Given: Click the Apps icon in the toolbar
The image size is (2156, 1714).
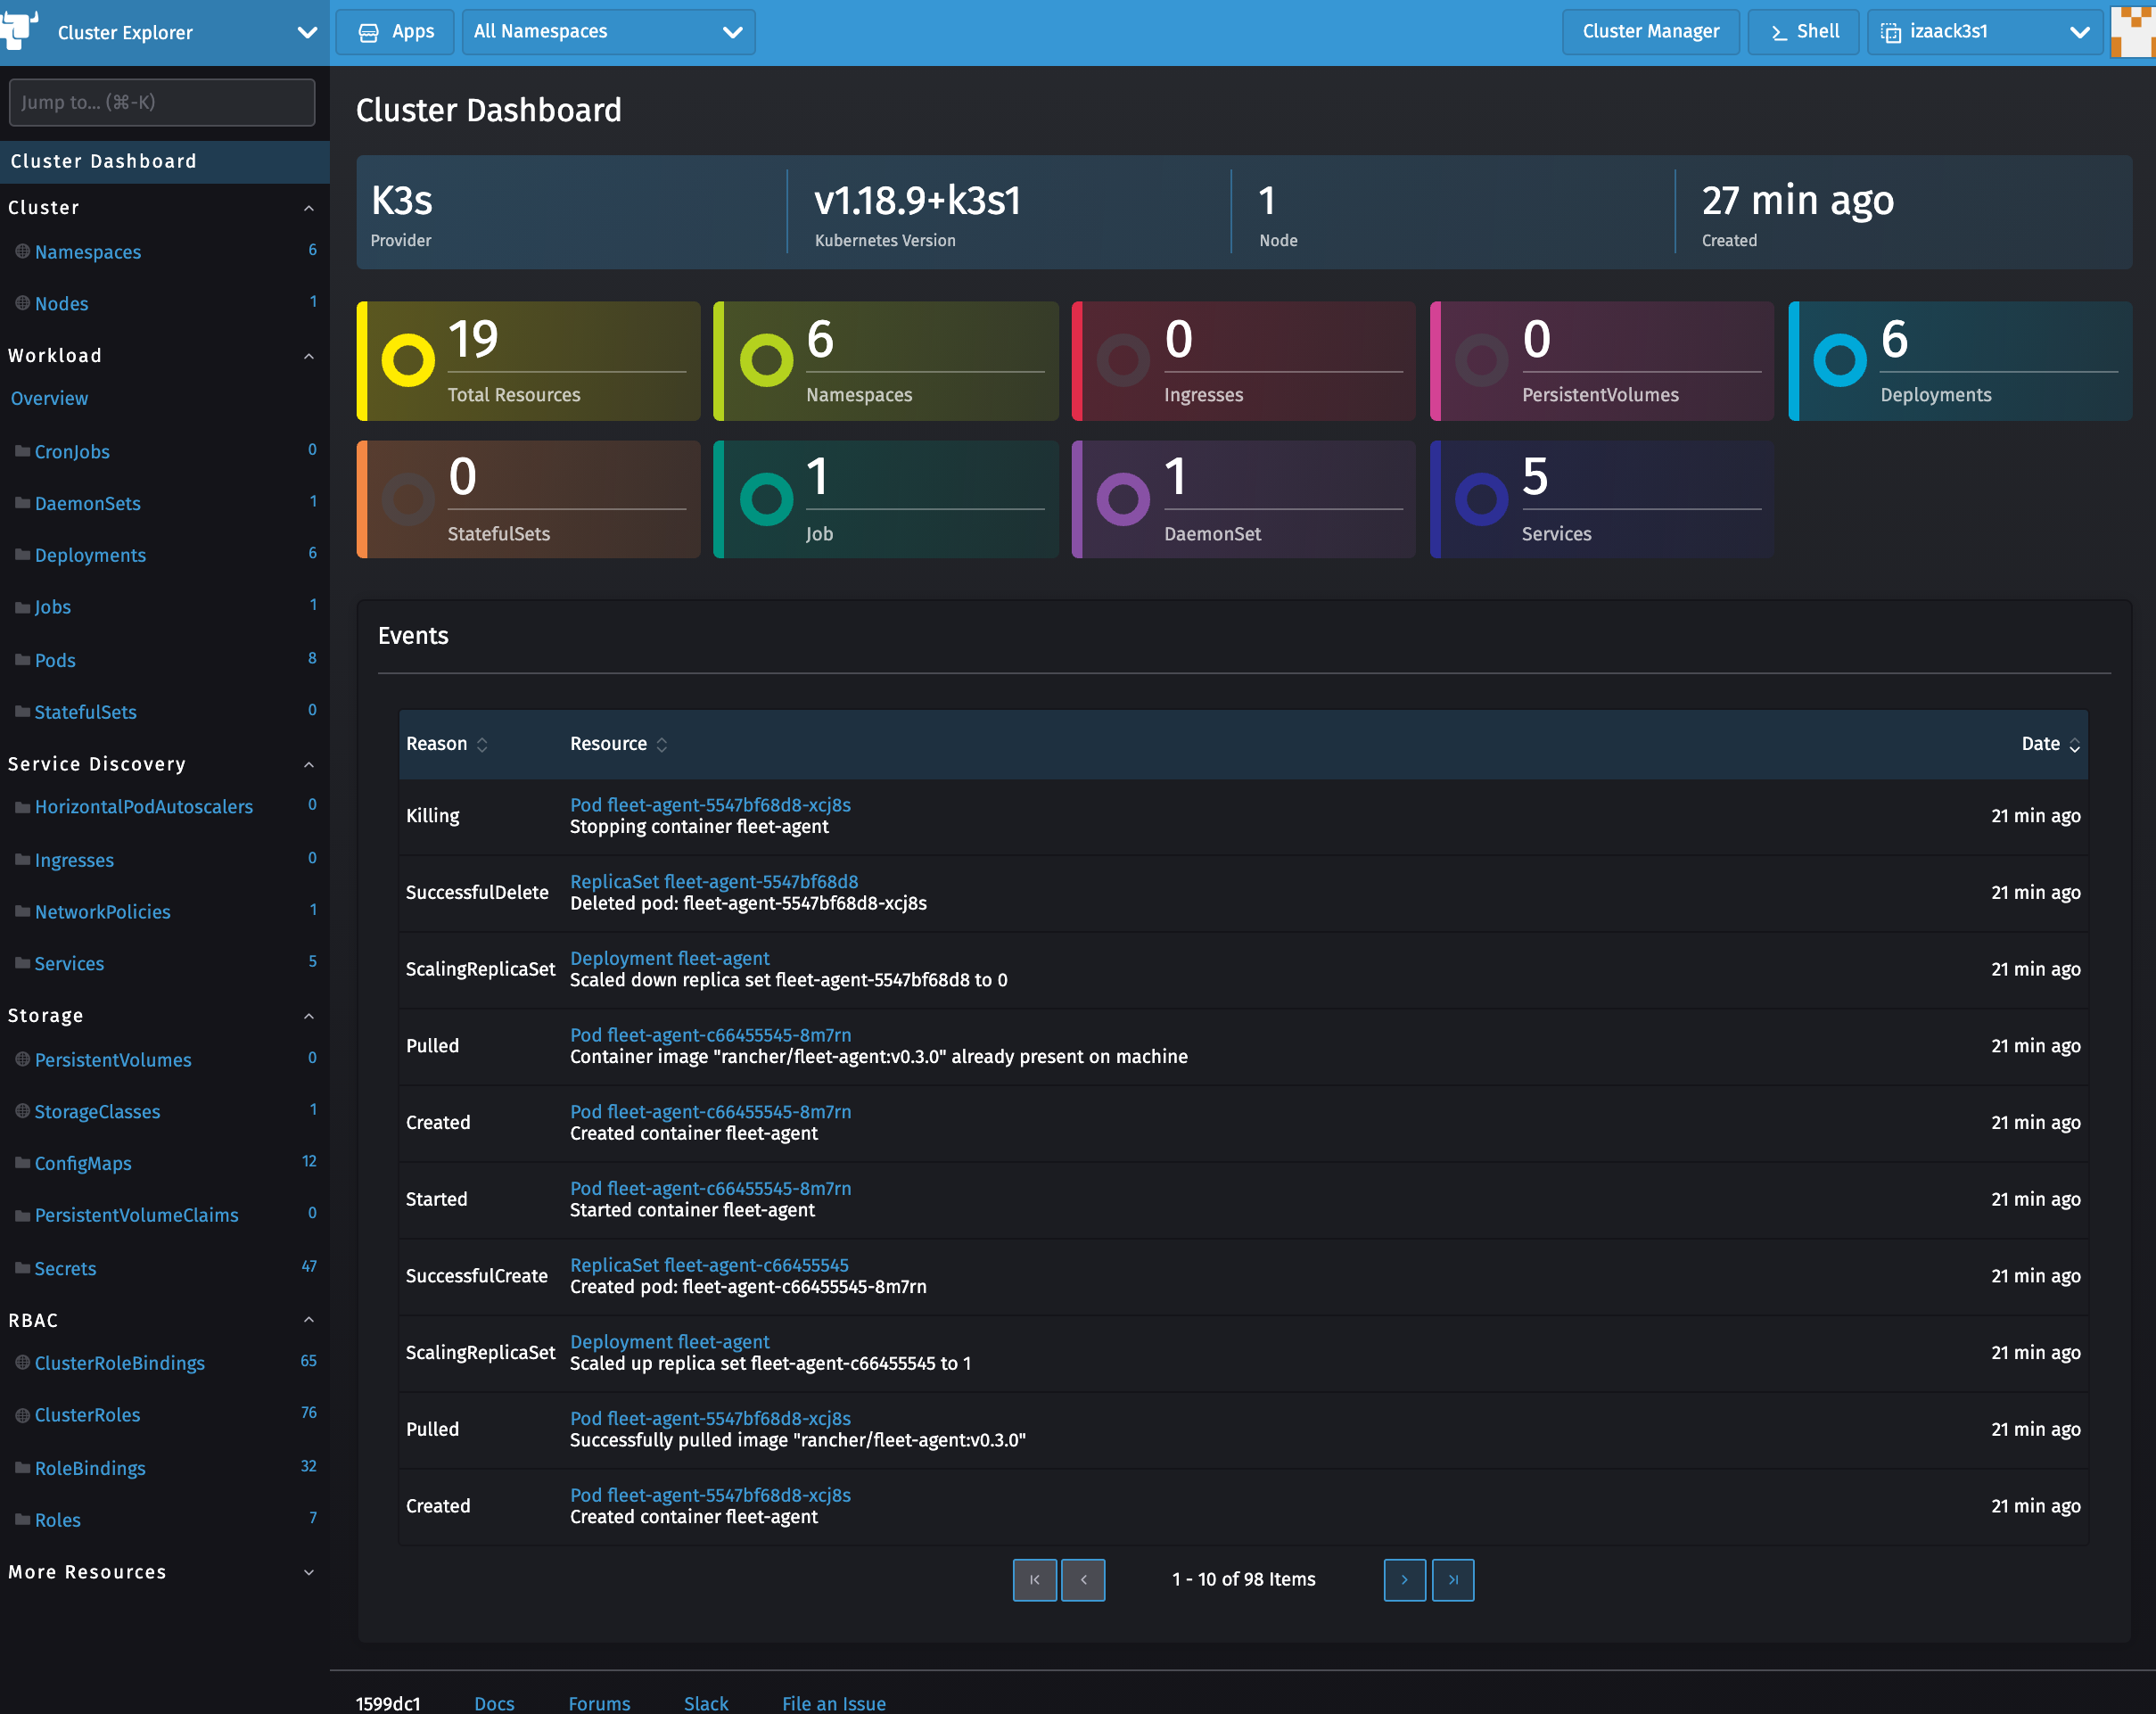Looking at the screenshot, I should pyautogui.click(x=369, y=31).
